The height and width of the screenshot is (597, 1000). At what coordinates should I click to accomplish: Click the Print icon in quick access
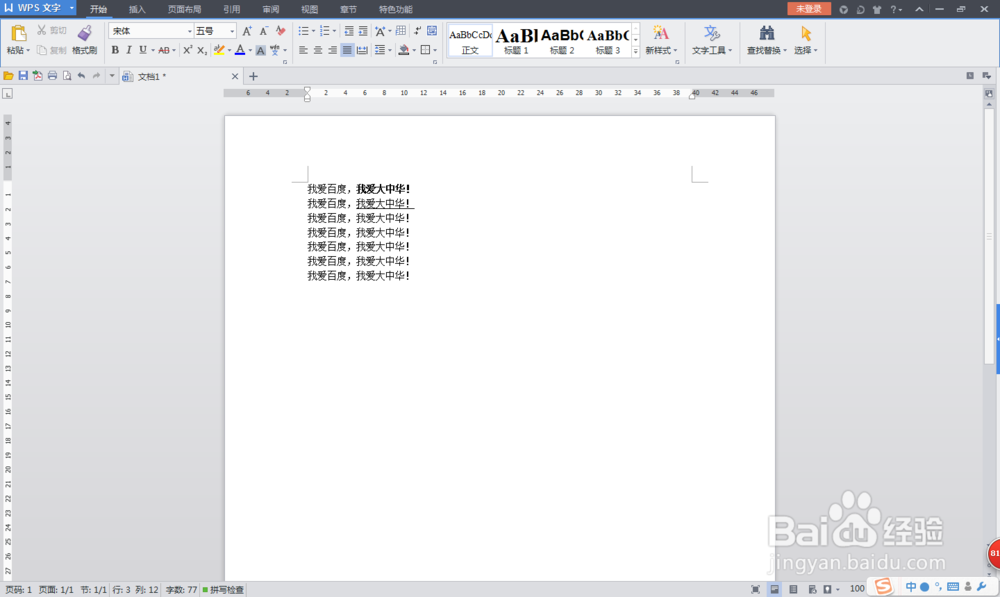point(52,76)
